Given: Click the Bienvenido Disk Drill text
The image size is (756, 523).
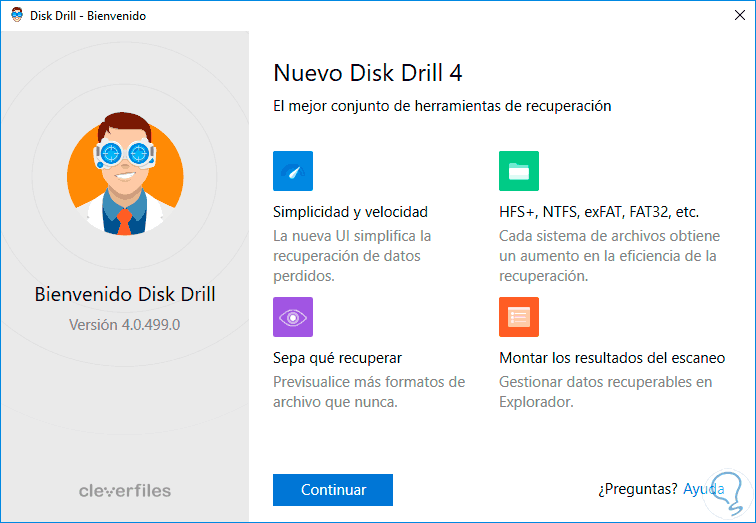Looking at the screenshot, I should click(125, 294).
